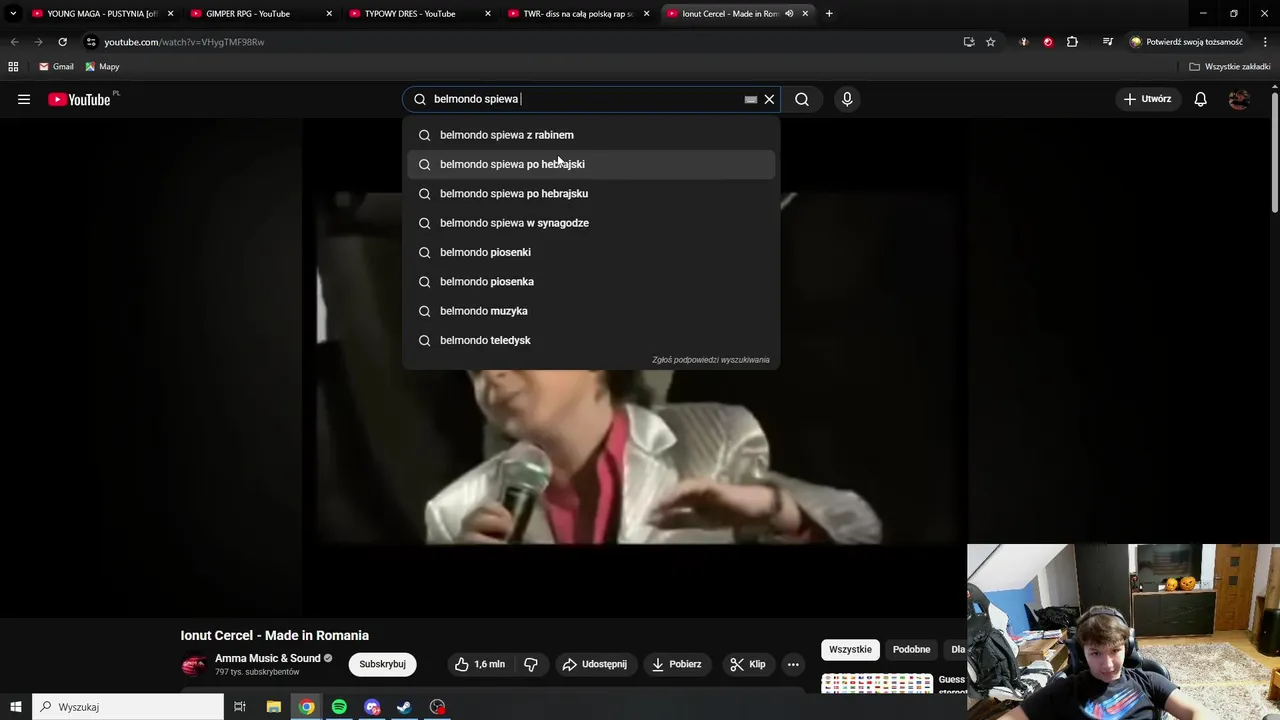Download the video with Pobierz
Viewport: 1280px width, 720px height.
(x=676, y=664)
